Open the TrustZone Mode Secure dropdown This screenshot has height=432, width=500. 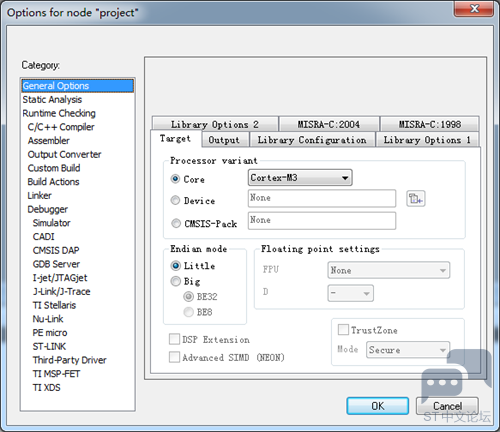click(408, 350)
